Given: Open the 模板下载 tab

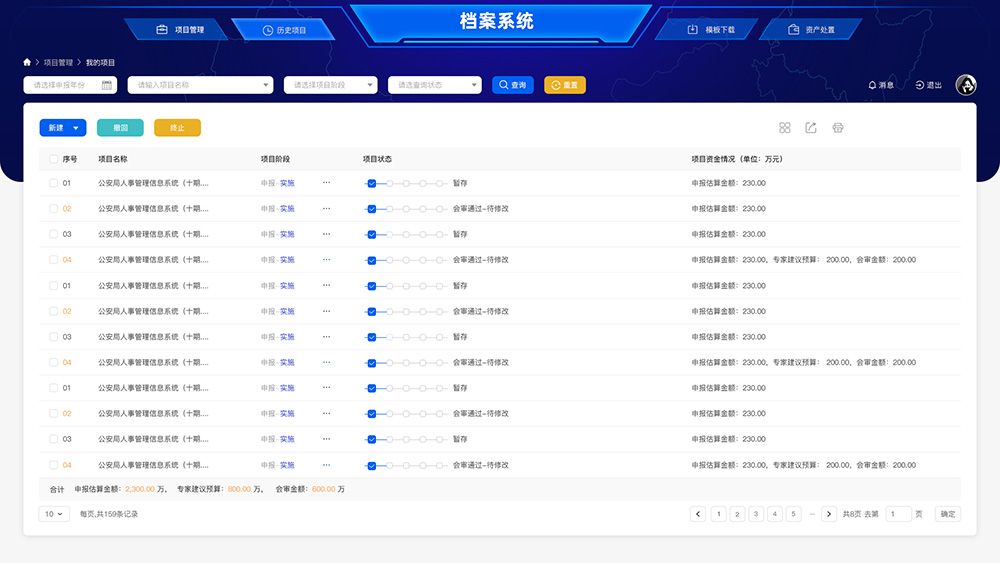Looking at the screenshot, I should point(711,30).
